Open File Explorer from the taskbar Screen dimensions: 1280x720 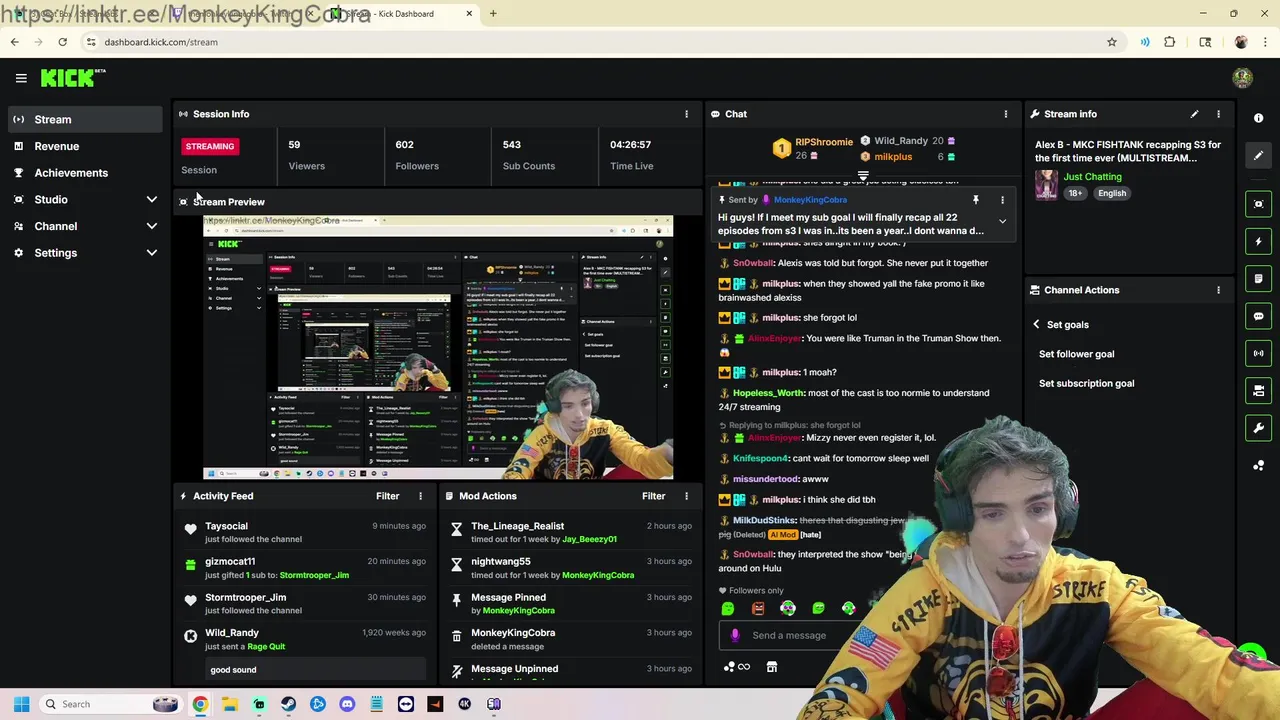230,704
